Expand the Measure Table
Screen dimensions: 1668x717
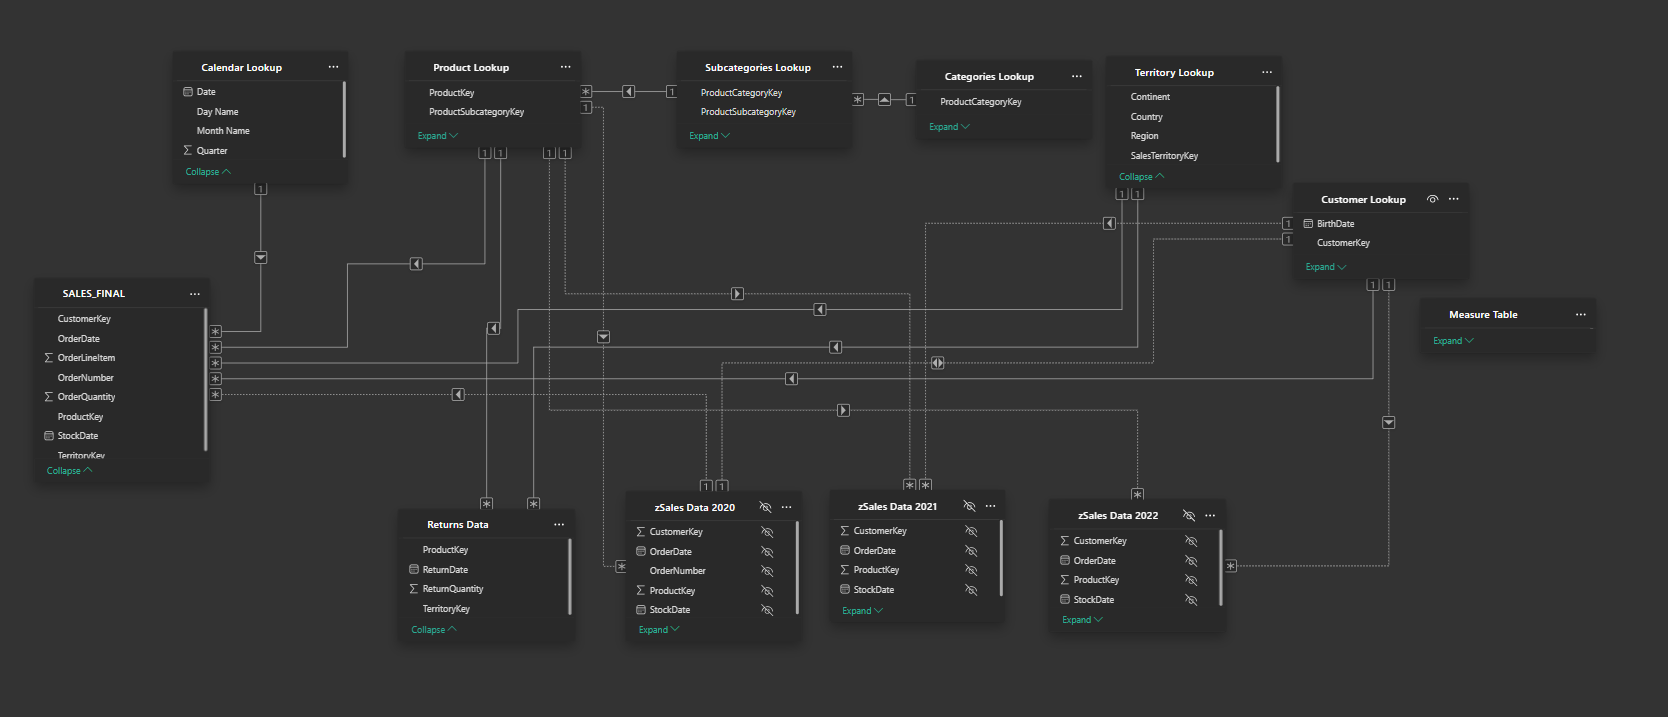click(1453, 341)
